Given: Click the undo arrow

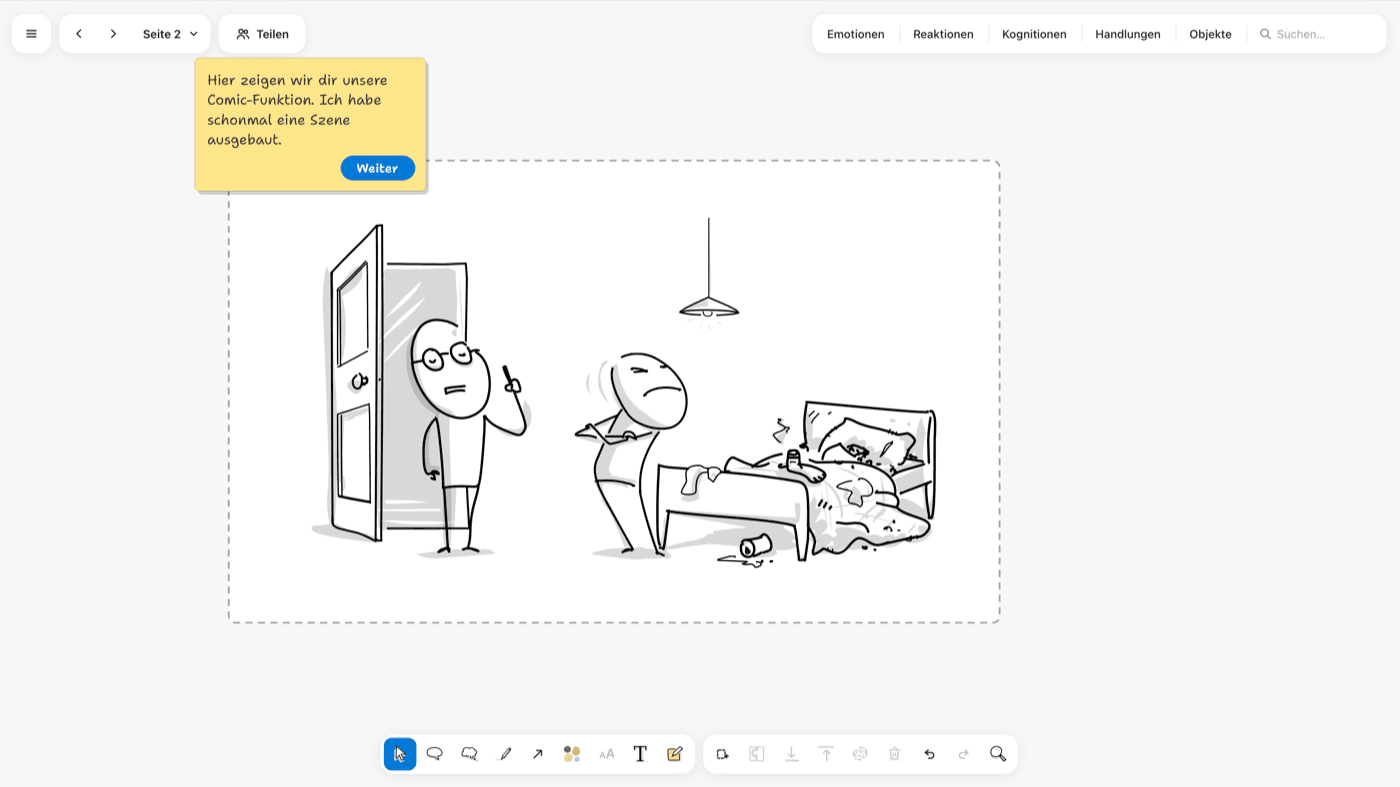Looking at the screenshot, I should [x=929, y=754].
